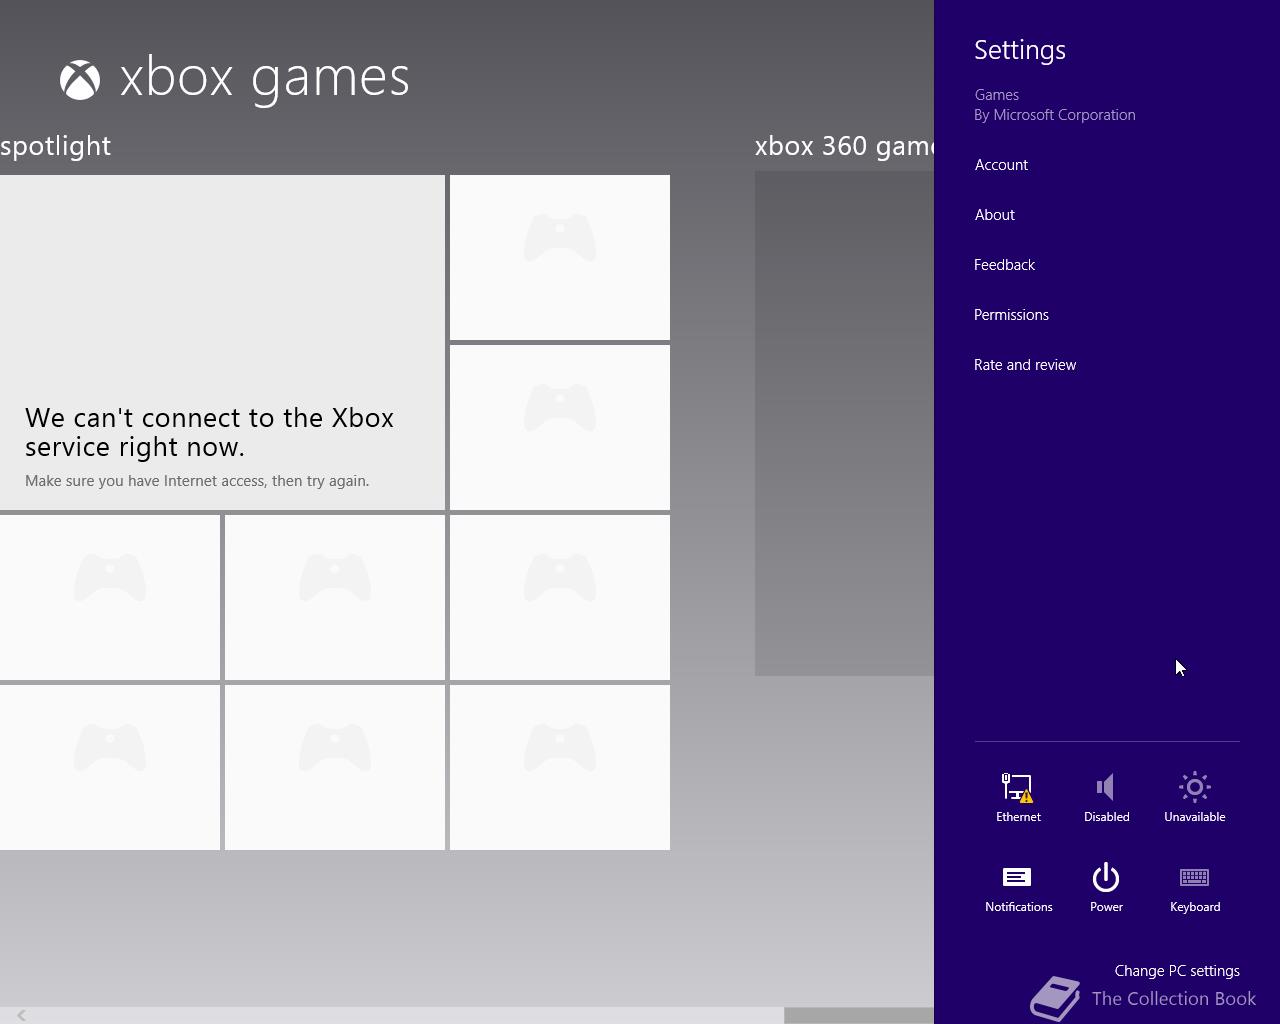Select Feedback in the Settings pane
Screen dimensions: 1280x1024
tap(1004, 265)
